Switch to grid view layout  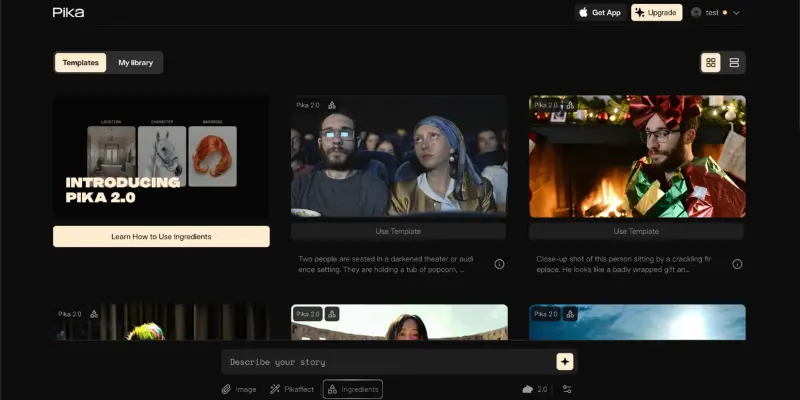(711, 63)
